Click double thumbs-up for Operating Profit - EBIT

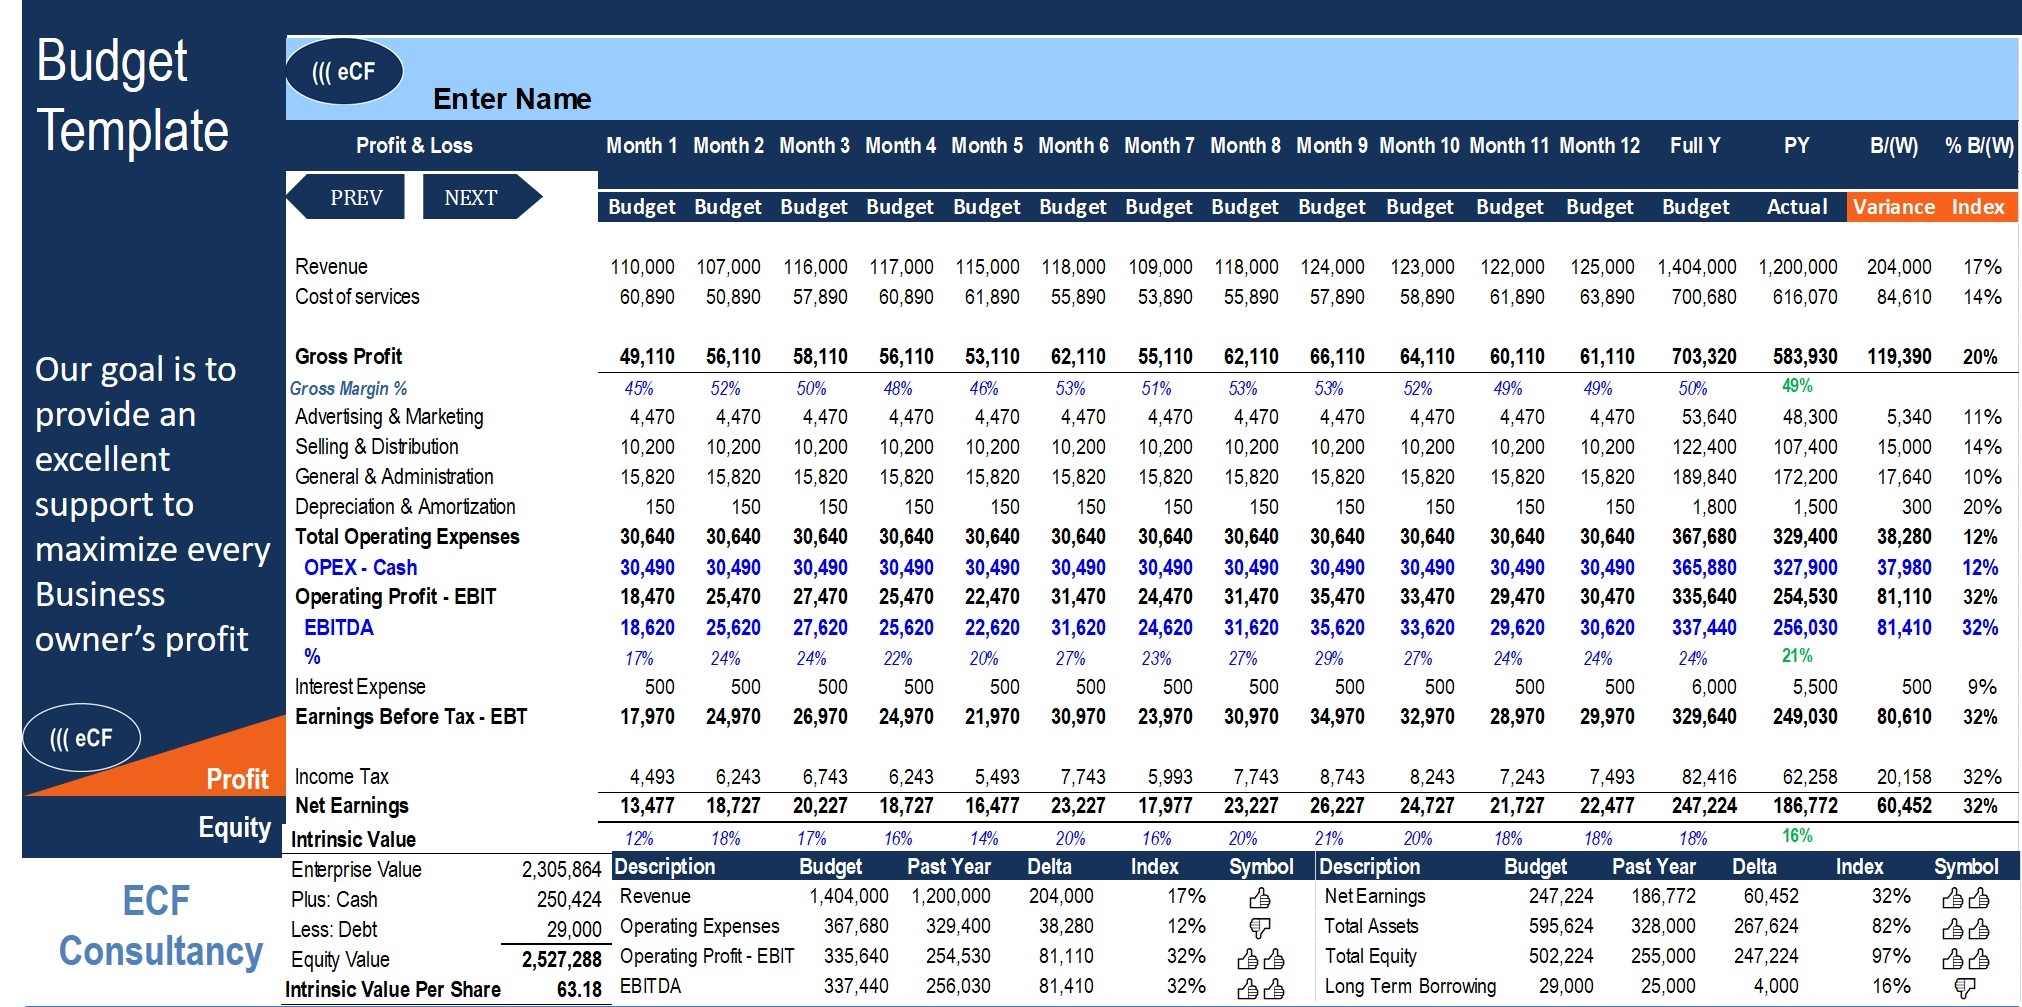click(x=1260, y=958)
